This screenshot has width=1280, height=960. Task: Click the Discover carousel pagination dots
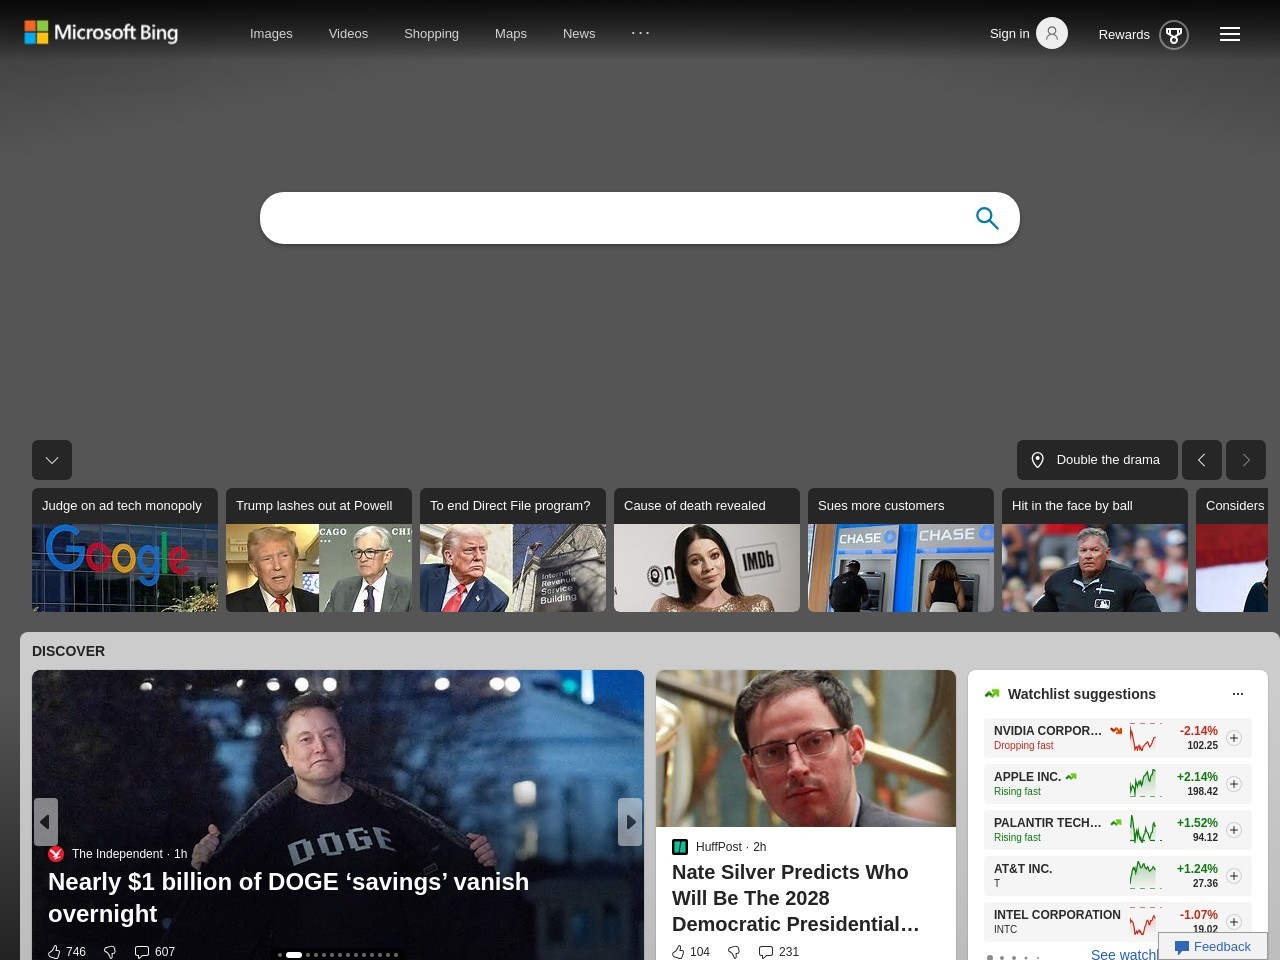(x=338, y=955)
